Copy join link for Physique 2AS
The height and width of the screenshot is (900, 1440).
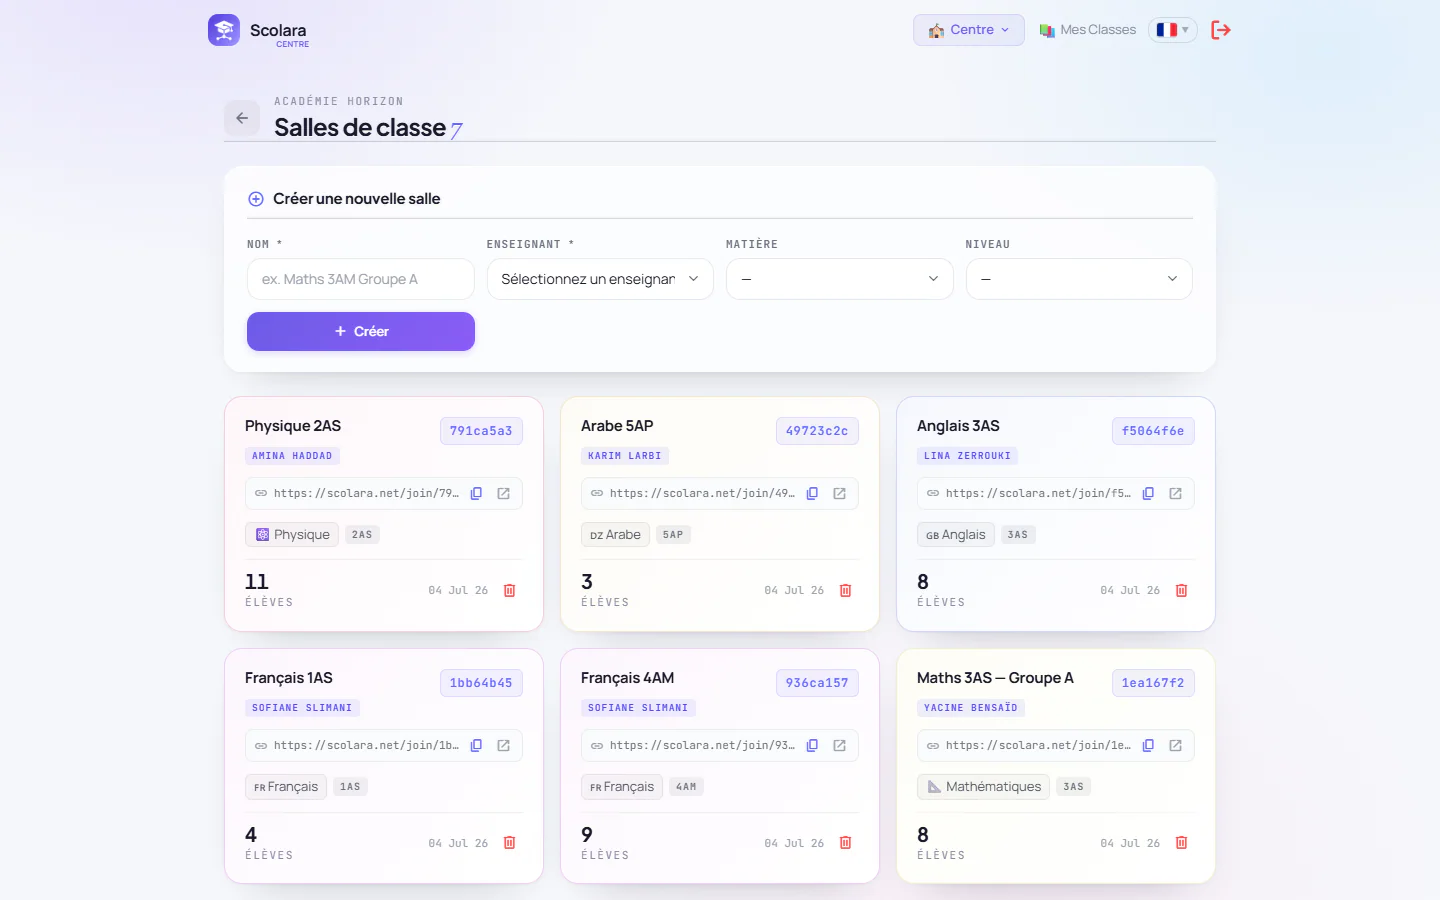pos(477,493)
